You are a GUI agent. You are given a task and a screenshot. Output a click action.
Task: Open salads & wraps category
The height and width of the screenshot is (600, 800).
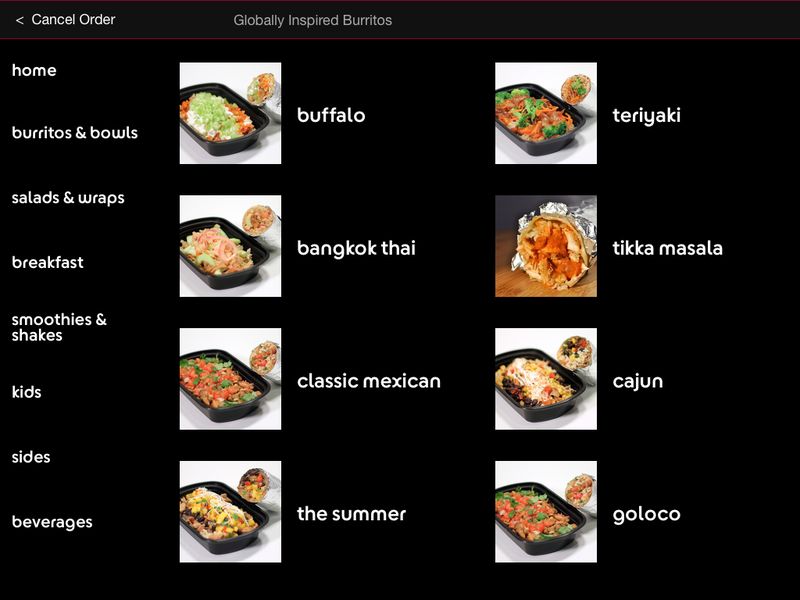(68, 198)
